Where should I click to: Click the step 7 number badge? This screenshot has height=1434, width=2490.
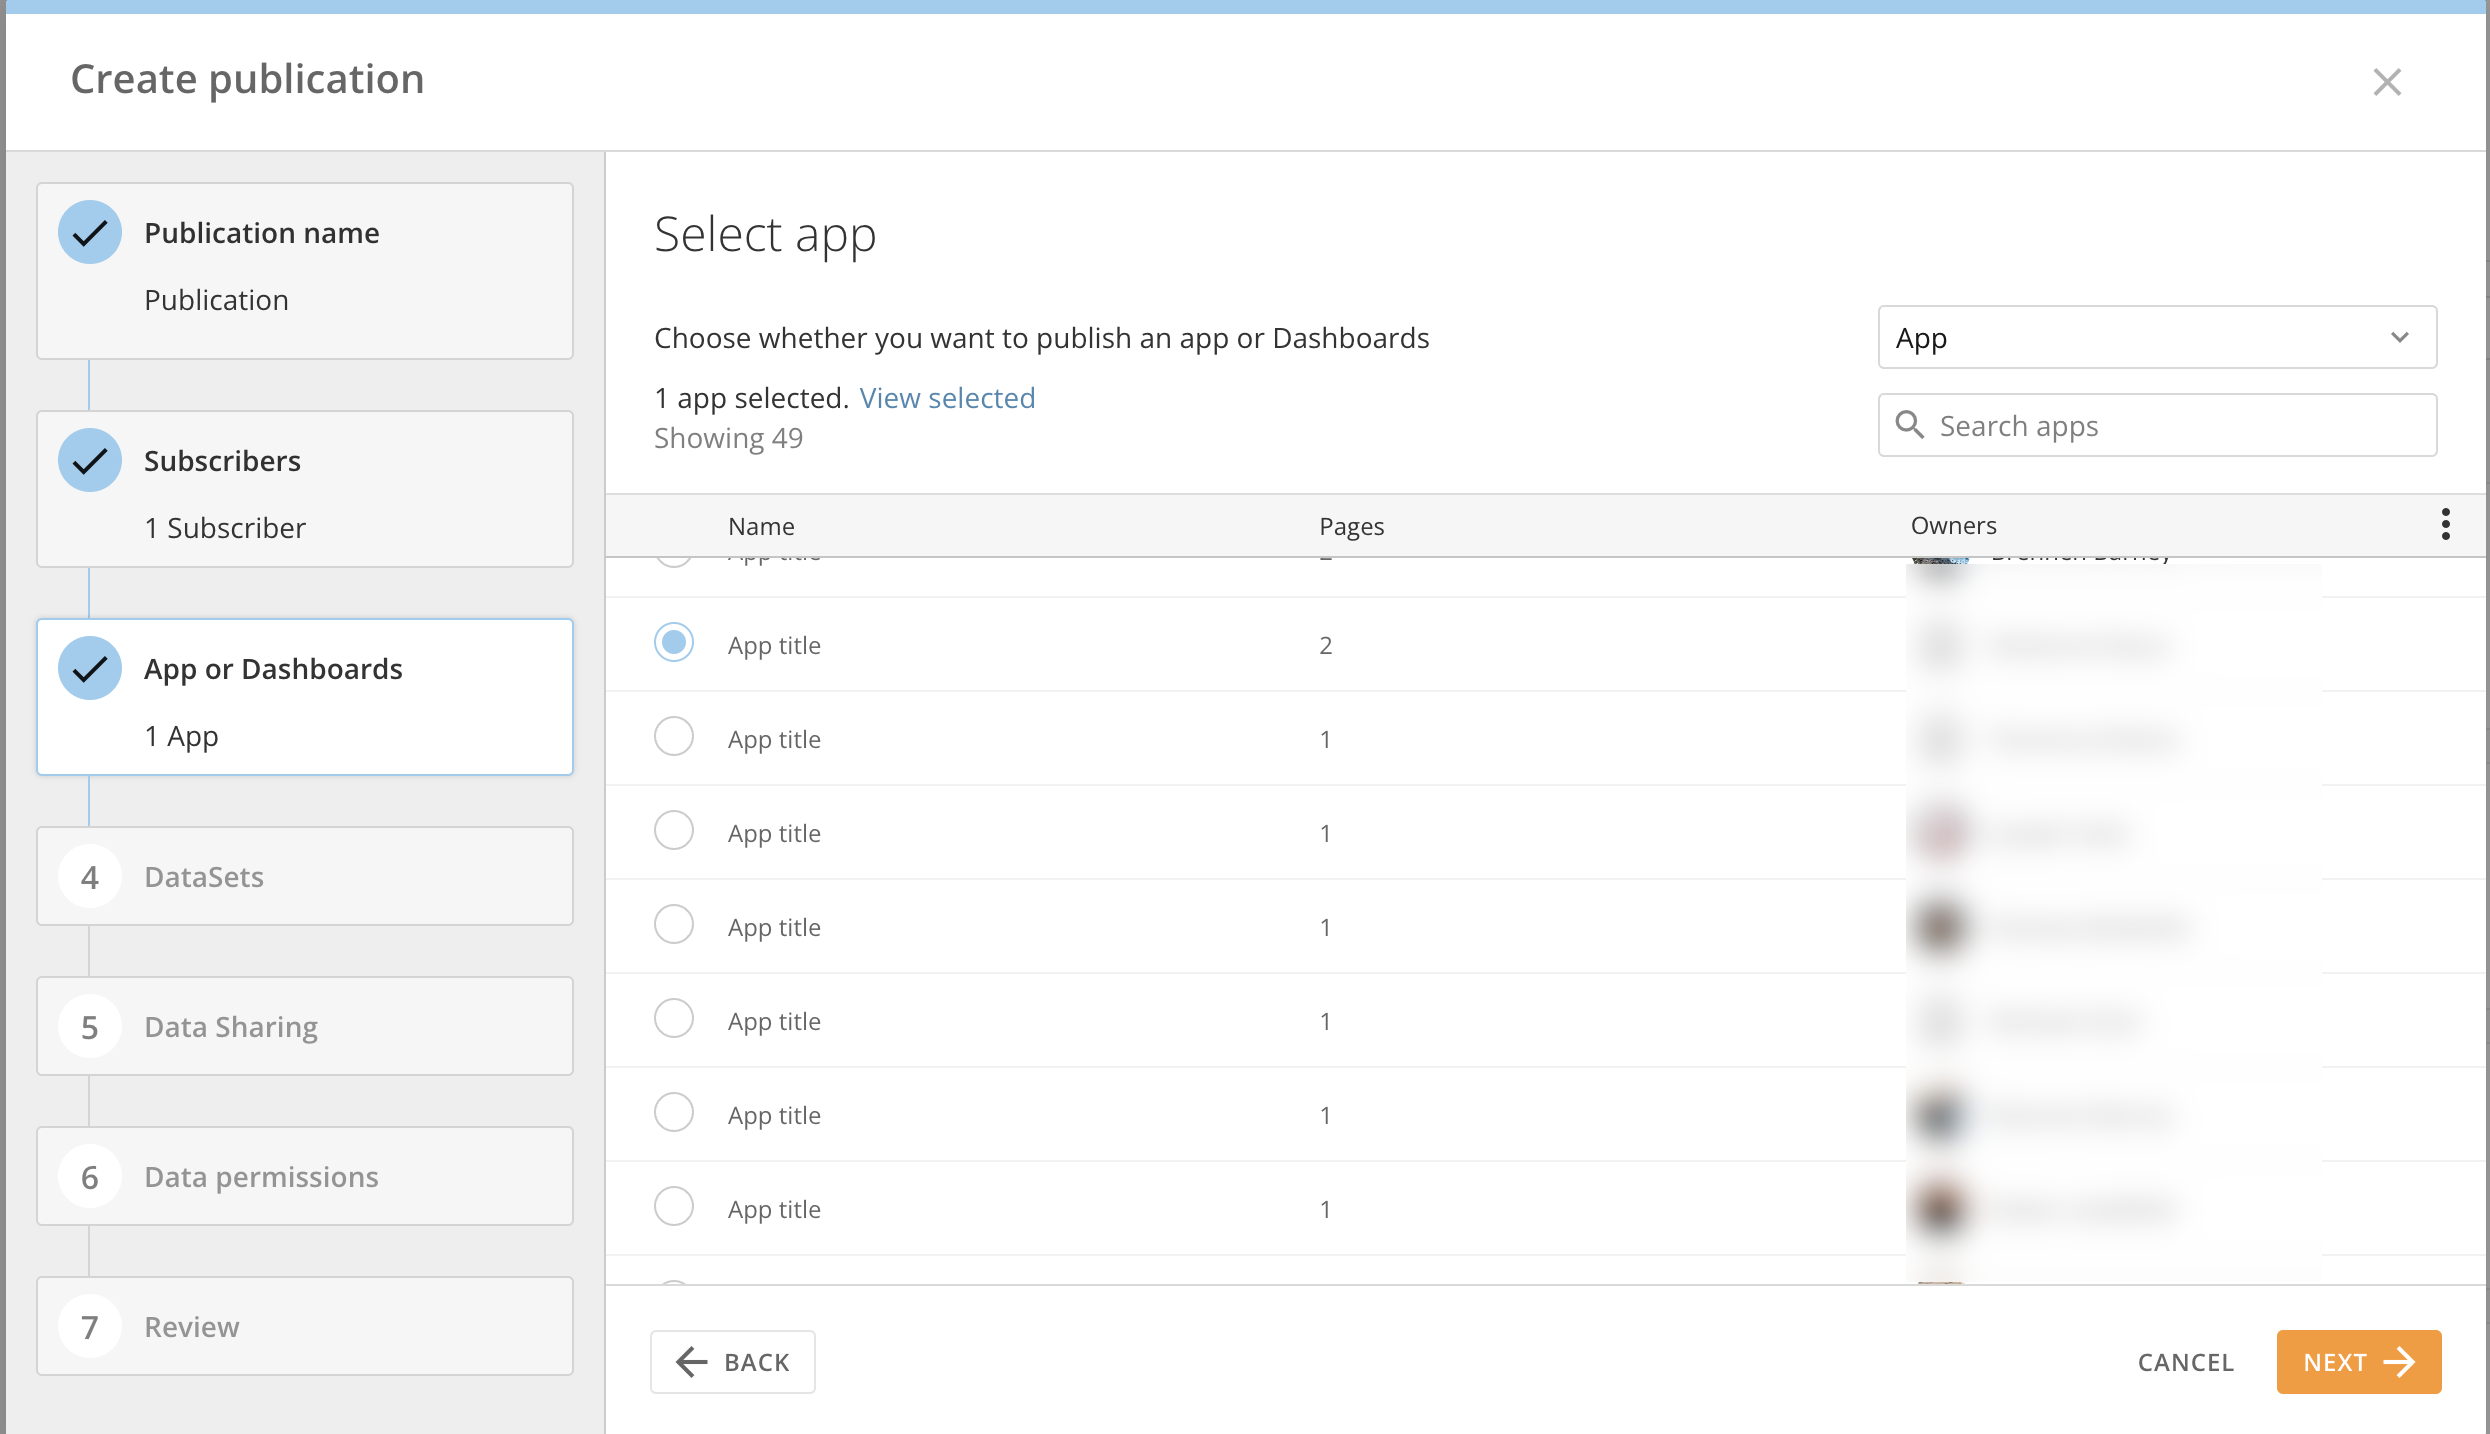click(x=90, y=1326)
